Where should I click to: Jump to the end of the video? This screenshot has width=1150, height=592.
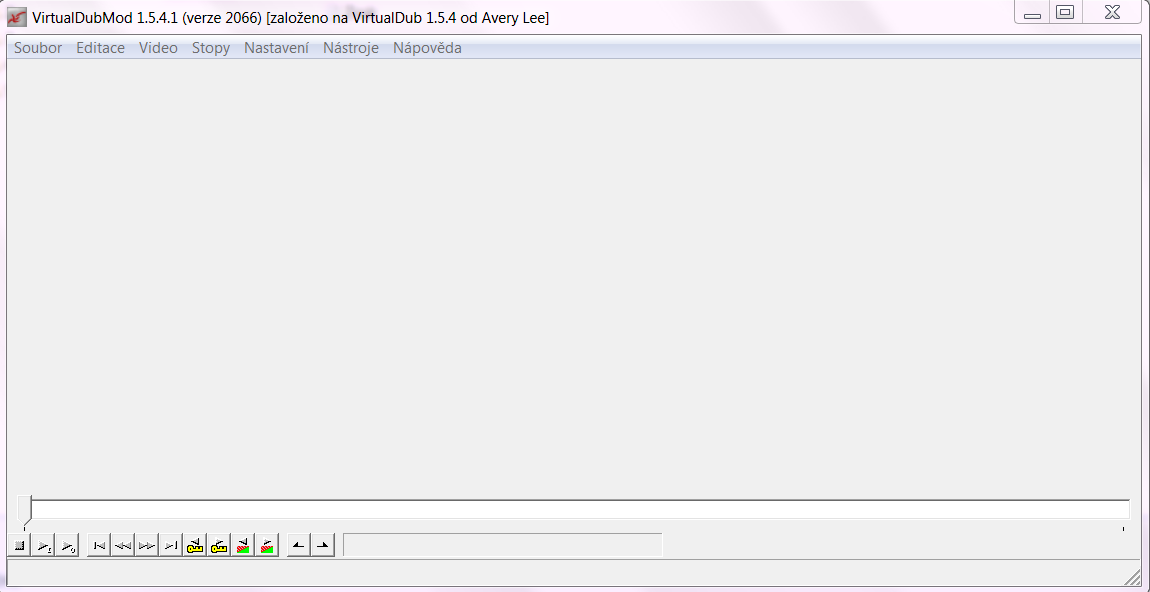171,546
